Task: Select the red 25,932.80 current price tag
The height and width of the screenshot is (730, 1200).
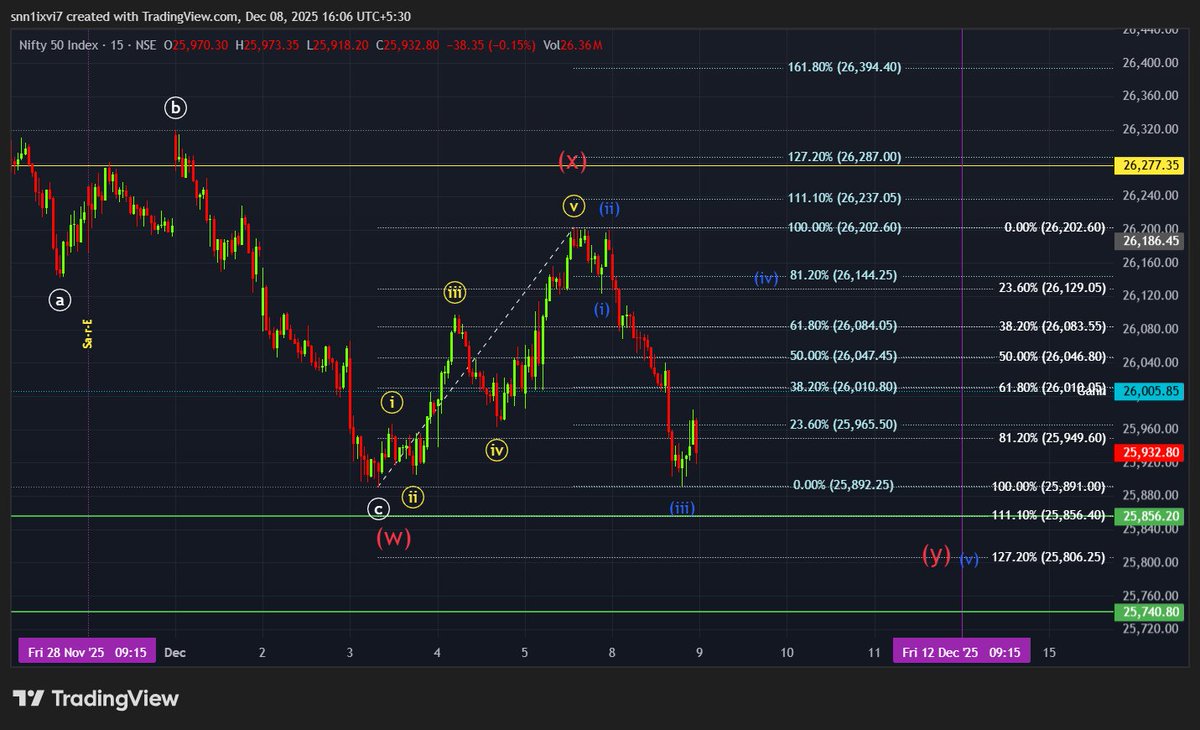Action: (x=1150, y=453)
